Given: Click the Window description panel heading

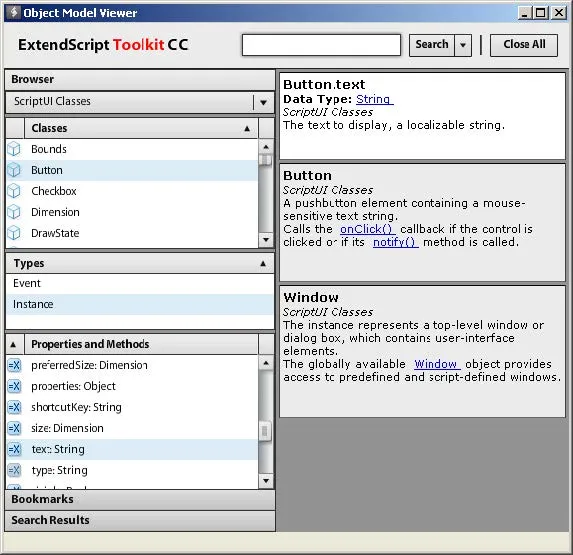Looking at the screenshot, I should click(311, 297).
